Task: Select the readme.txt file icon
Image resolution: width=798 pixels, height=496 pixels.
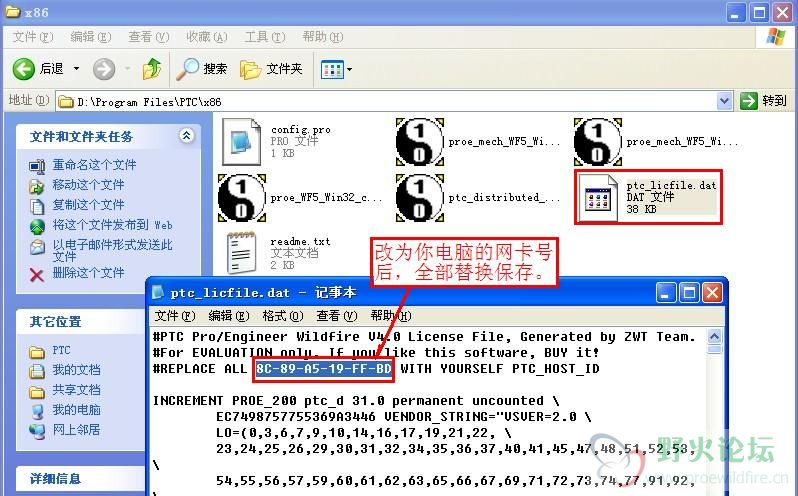Action: (x=241, y=253)
